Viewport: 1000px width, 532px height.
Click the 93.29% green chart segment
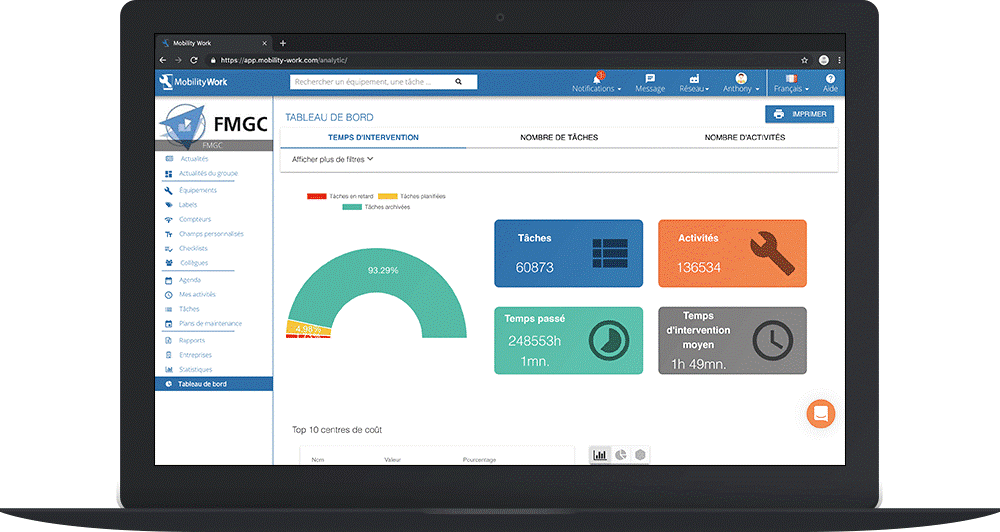[x=383, y=270]
